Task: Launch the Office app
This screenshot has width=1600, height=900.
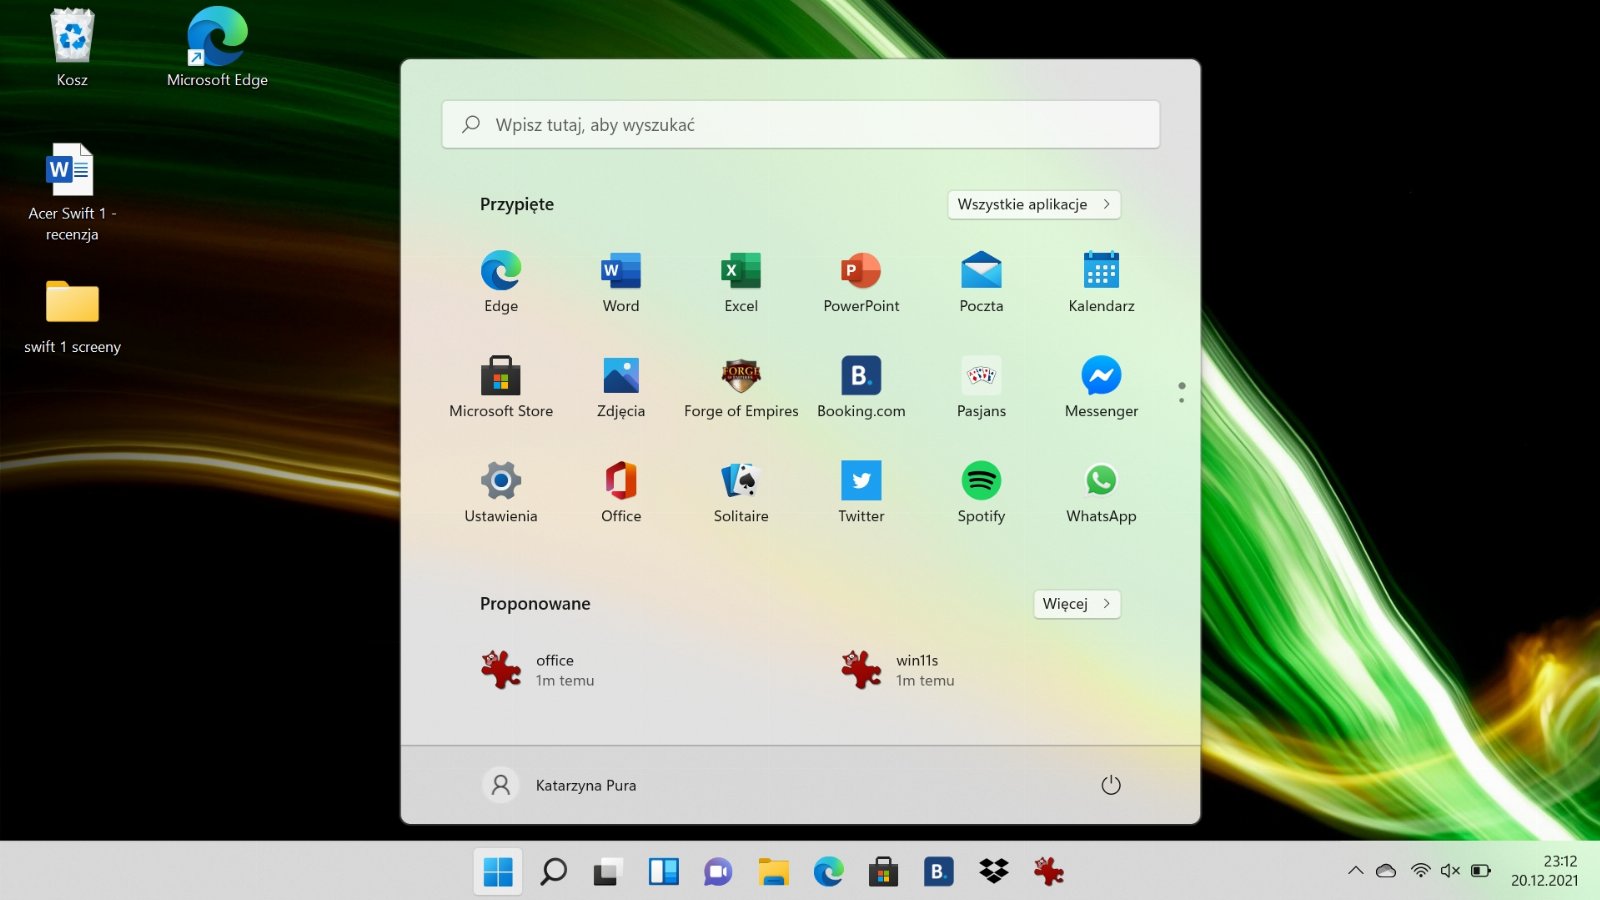Action: [x=621, y=492]
